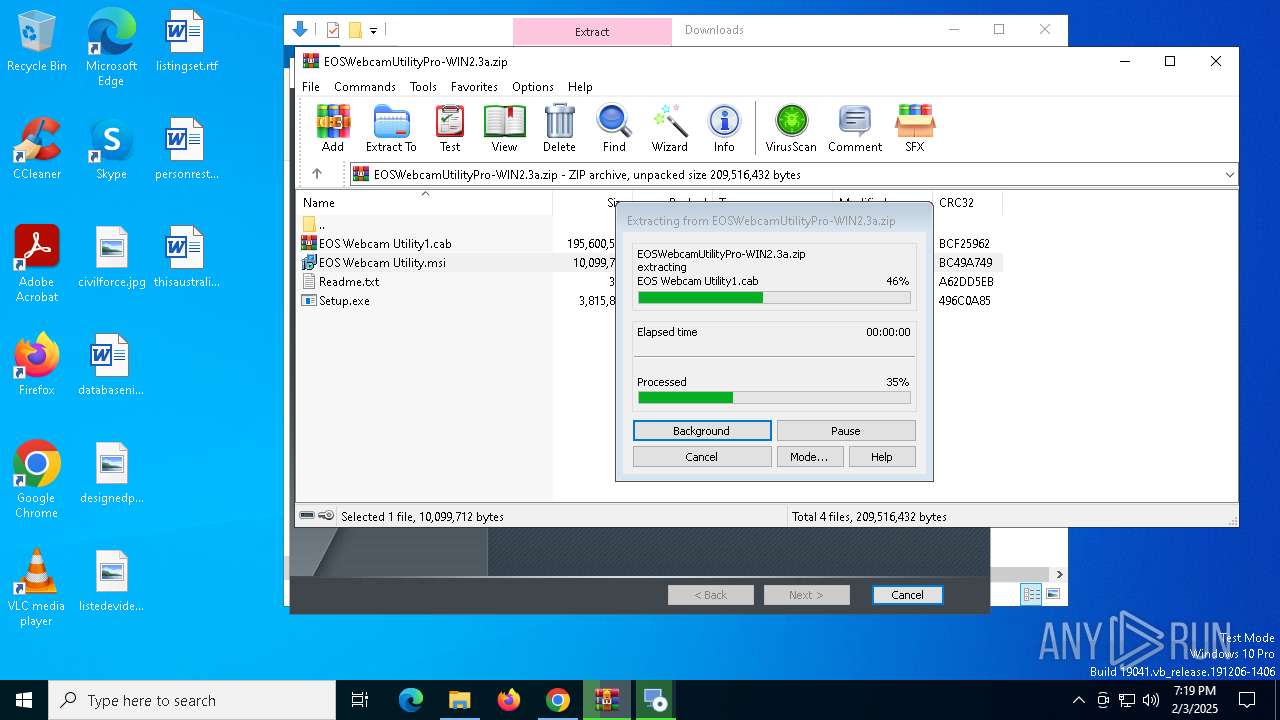The width and height of the screenshot is (1280, 720).
Task: Select the Google Chrome desktop shortcut
Action: point(37,480)
